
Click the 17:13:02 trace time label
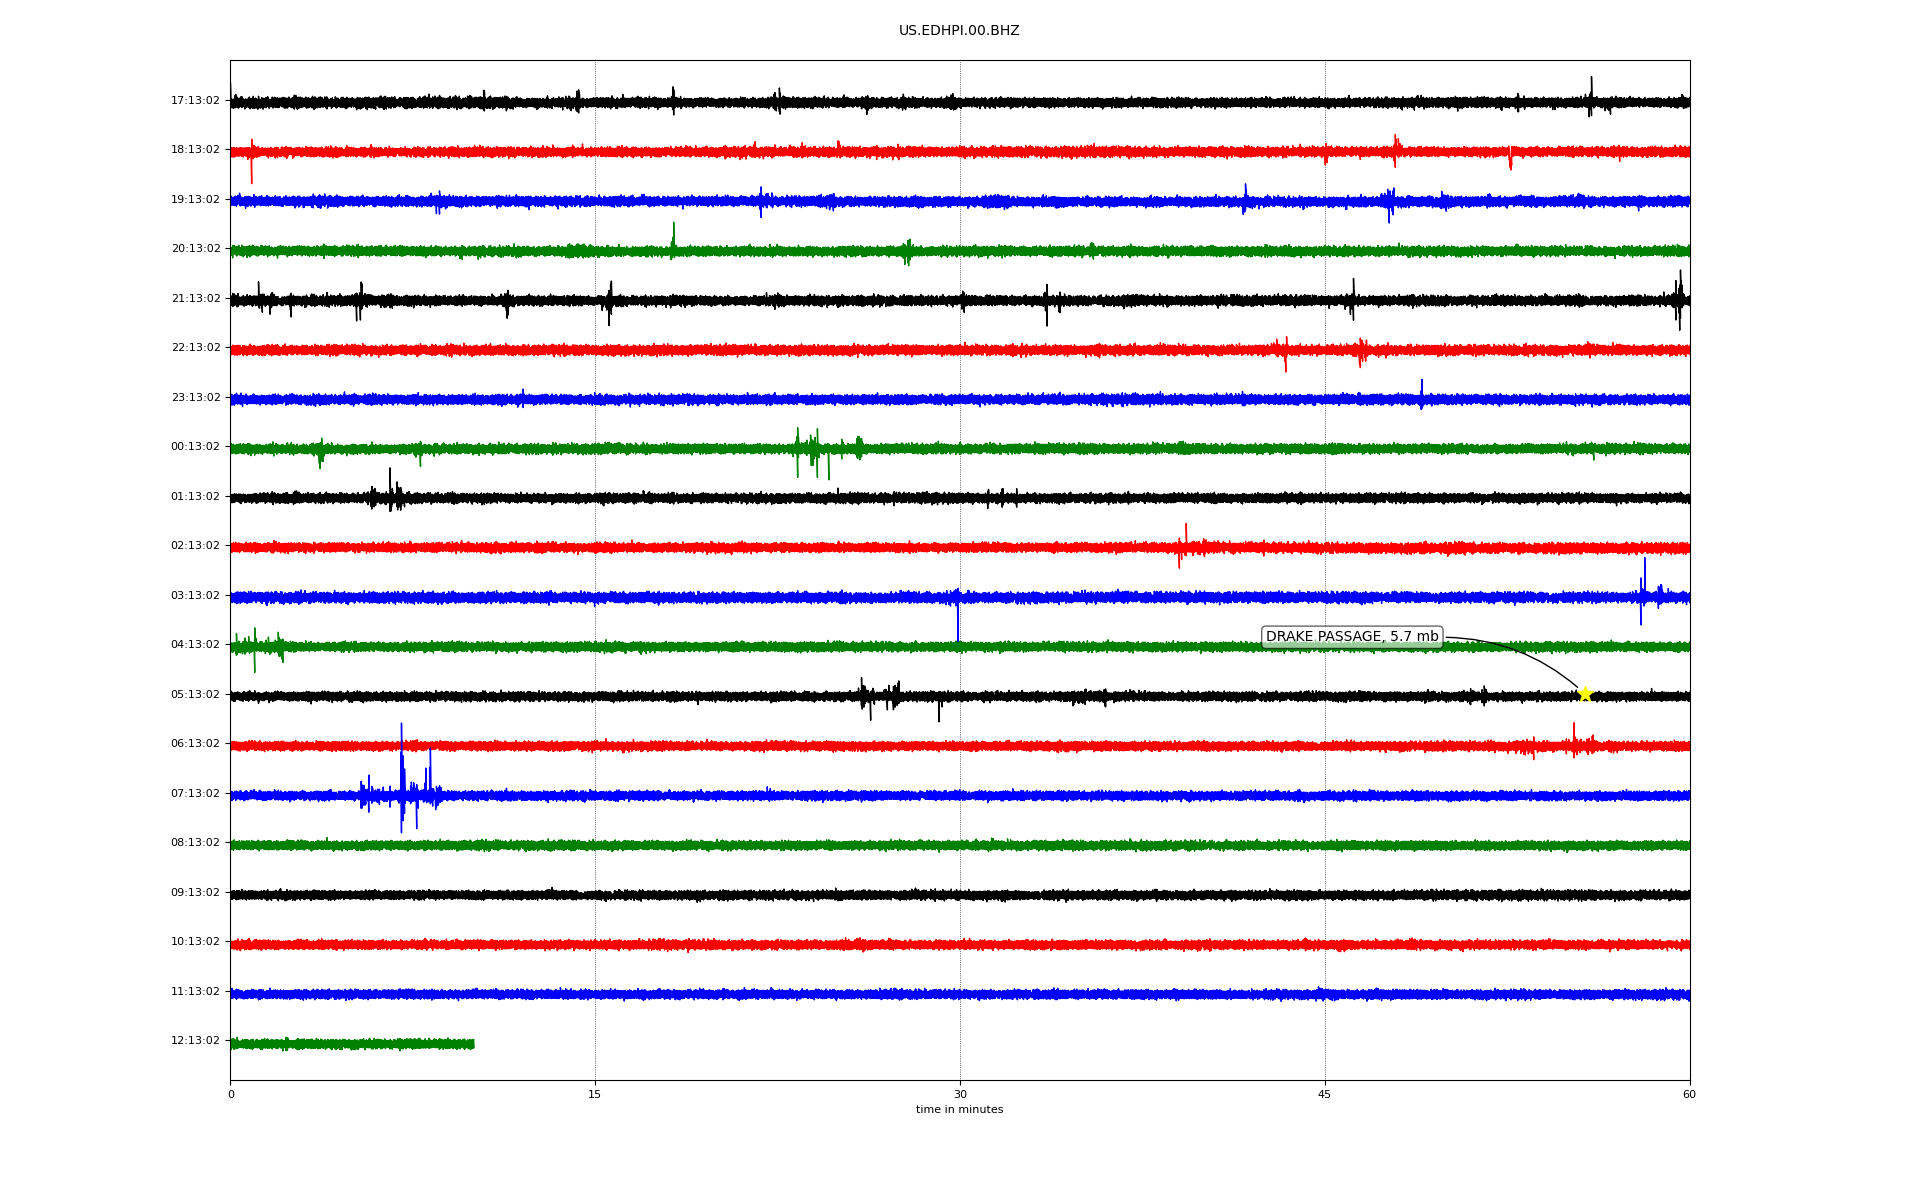pyautogui.click(x=195, y=101)
